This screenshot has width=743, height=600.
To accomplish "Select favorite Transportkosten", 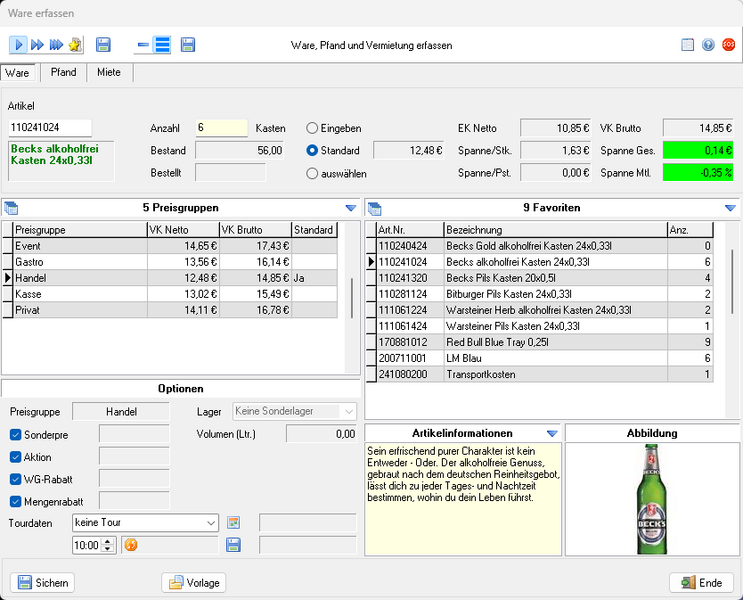I will (540, 374).
